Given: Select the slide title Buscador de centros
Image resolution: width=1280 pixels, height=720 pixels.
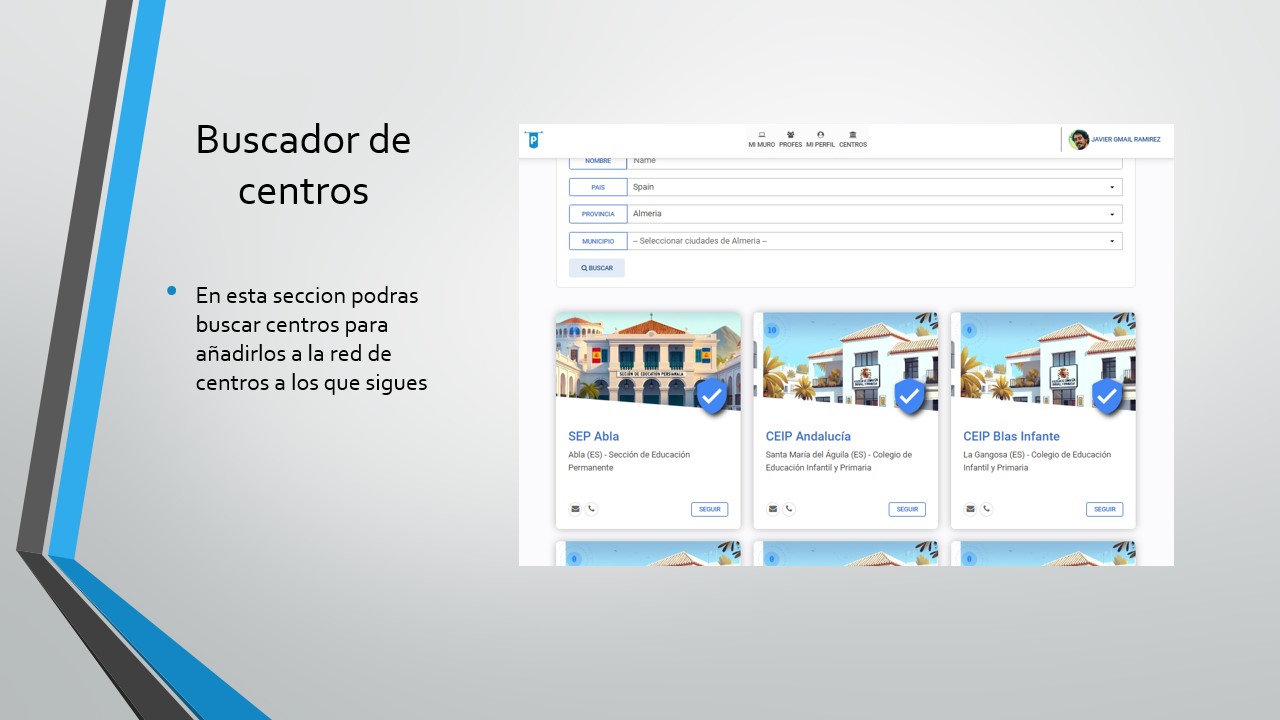Looking at the screenshot, I should click(x=303, y=164).
